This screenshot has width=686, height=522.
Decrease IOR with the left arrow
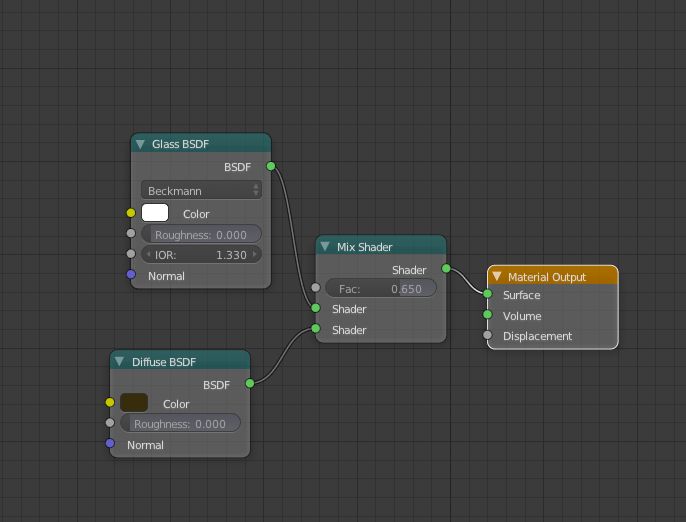click(148, 254)
